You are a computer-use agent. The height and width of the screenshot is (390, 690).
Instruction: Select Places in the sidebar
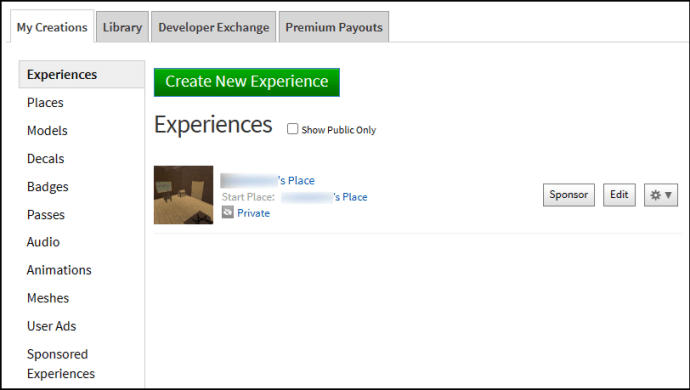45,103
